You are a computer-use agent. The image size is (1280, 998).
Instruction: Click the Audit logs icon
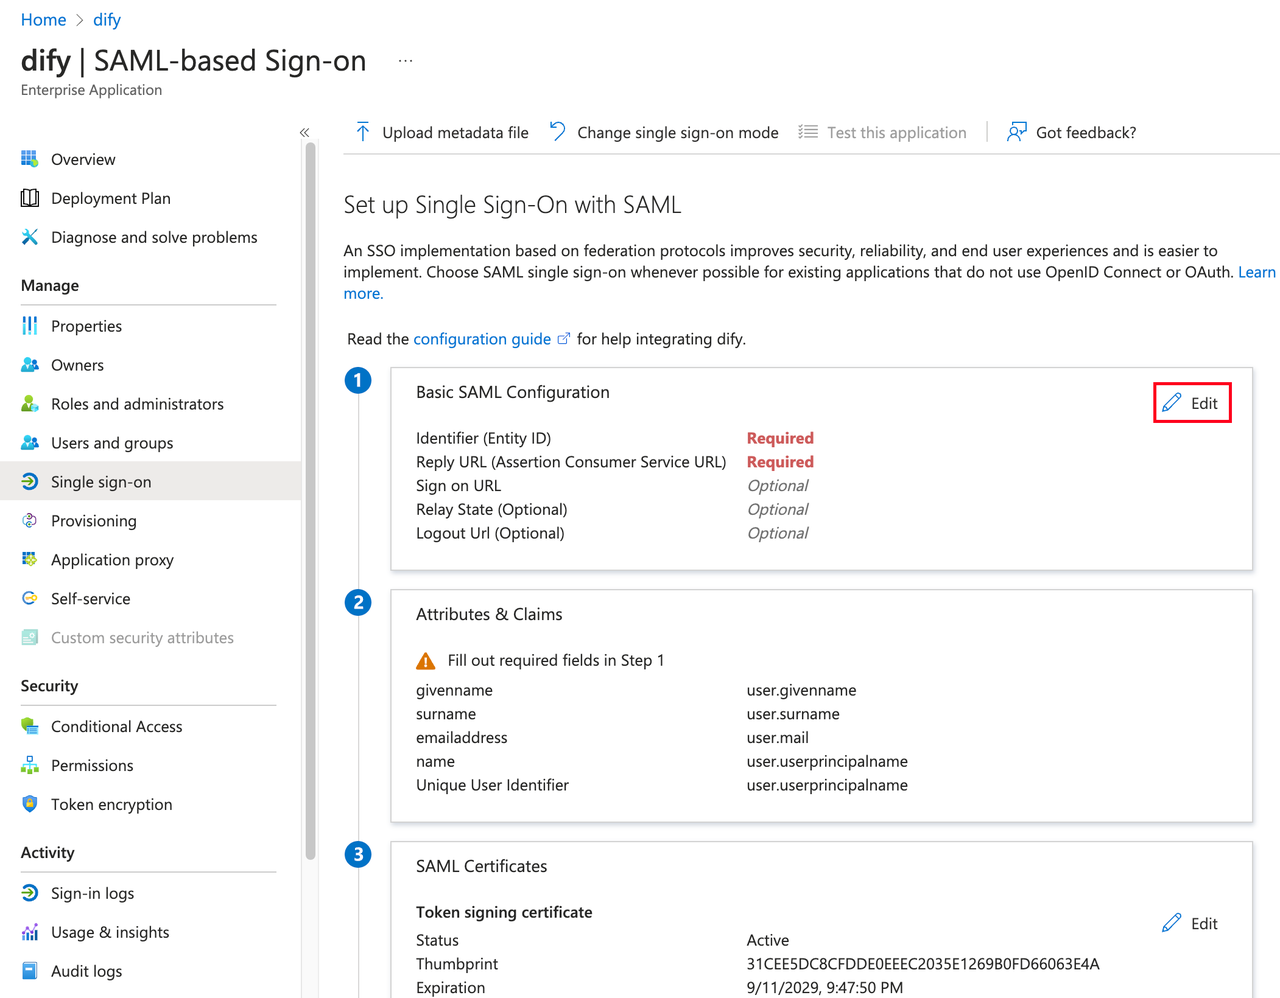(30, 972)
